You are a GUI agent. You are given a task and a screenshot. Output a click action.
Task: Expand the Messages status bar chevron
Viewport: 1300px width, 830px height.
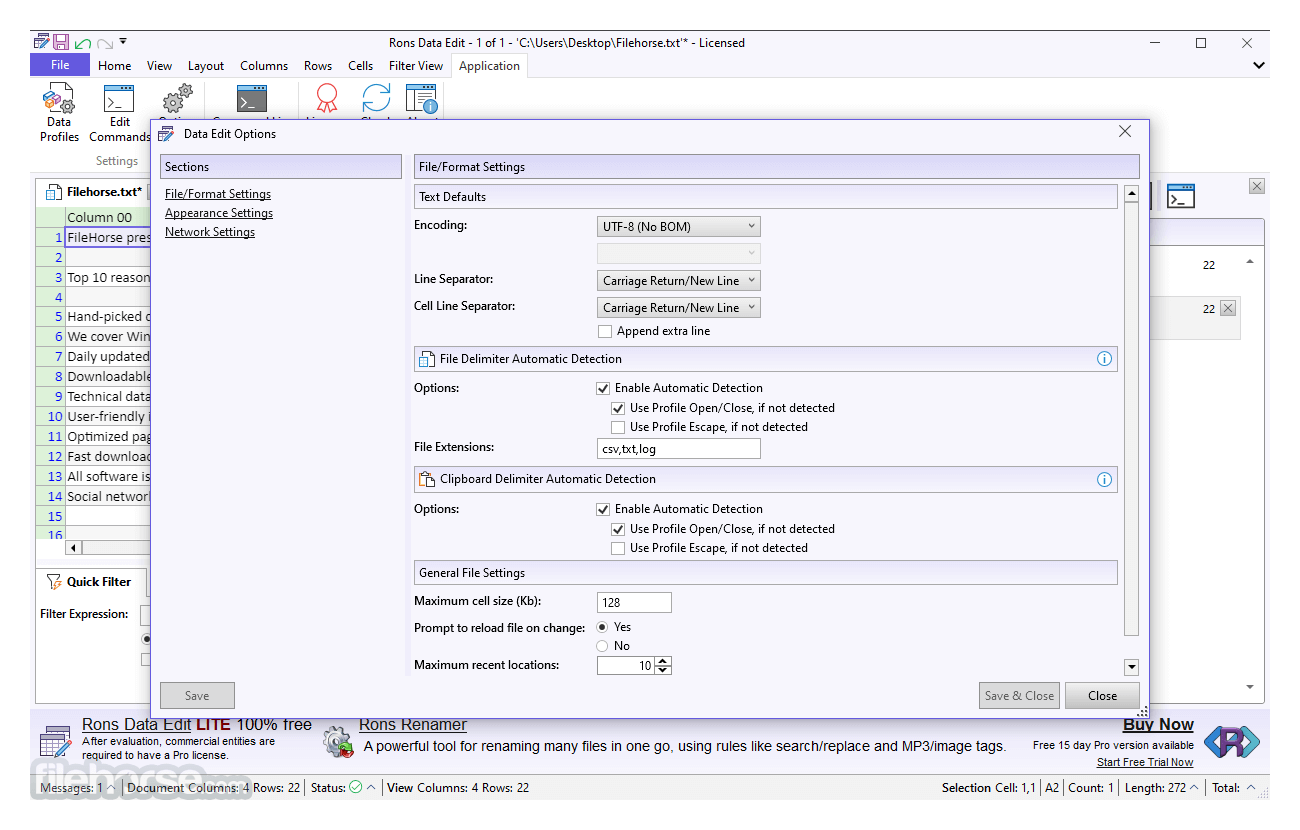tap(111, 788)
